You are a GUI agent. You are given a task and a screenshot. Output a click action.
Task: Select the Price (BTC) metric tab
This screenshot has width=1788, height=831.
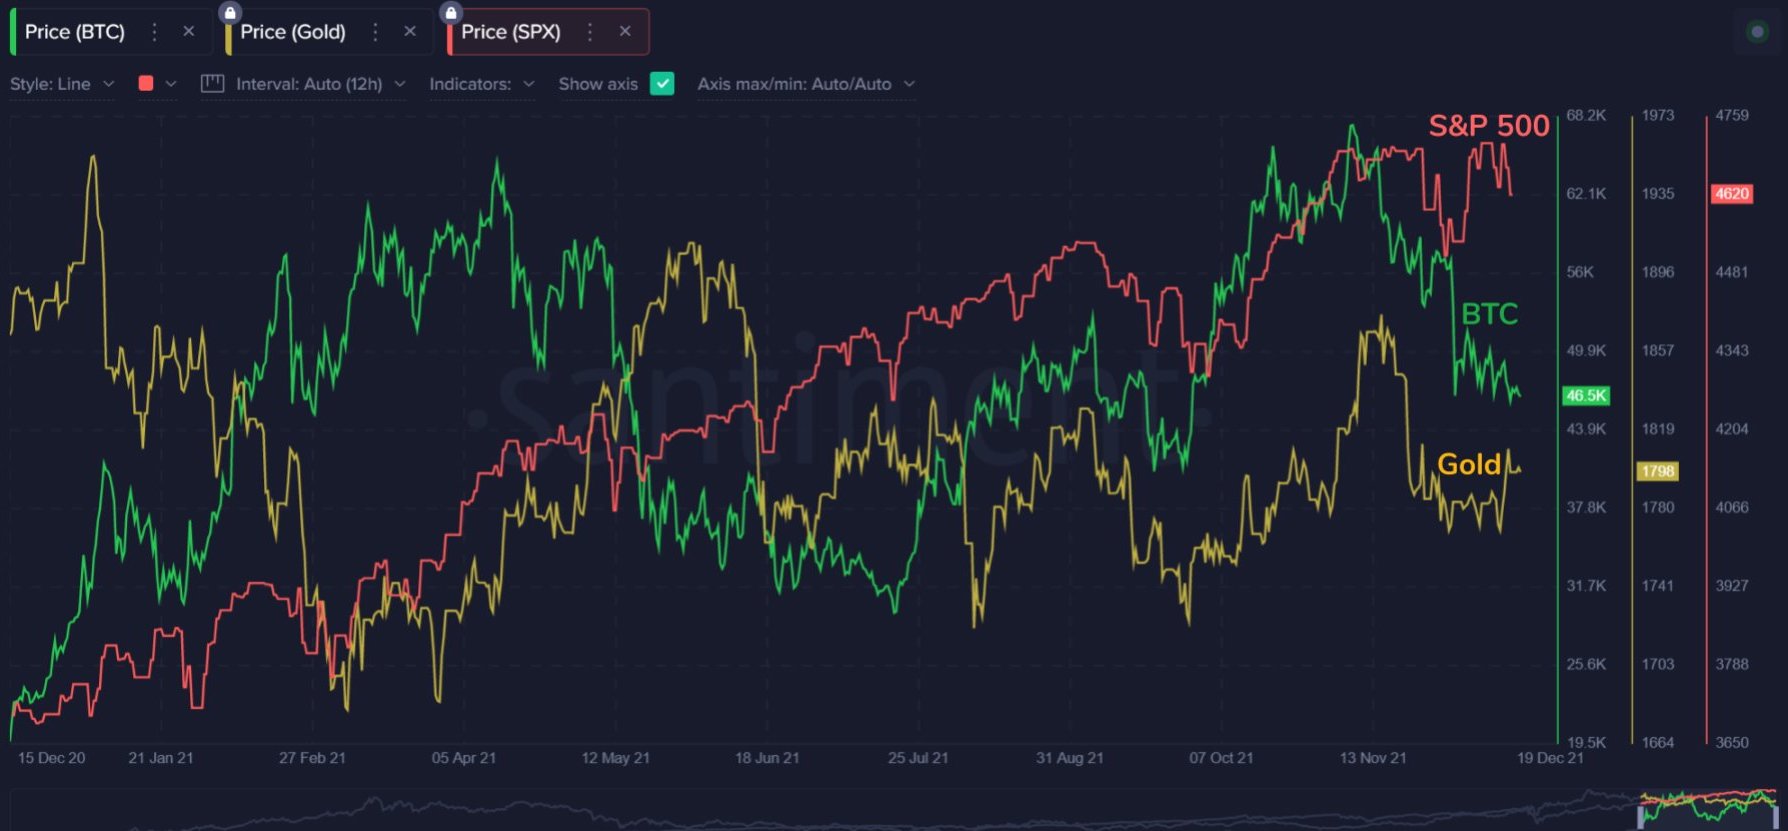pos(75,32)
